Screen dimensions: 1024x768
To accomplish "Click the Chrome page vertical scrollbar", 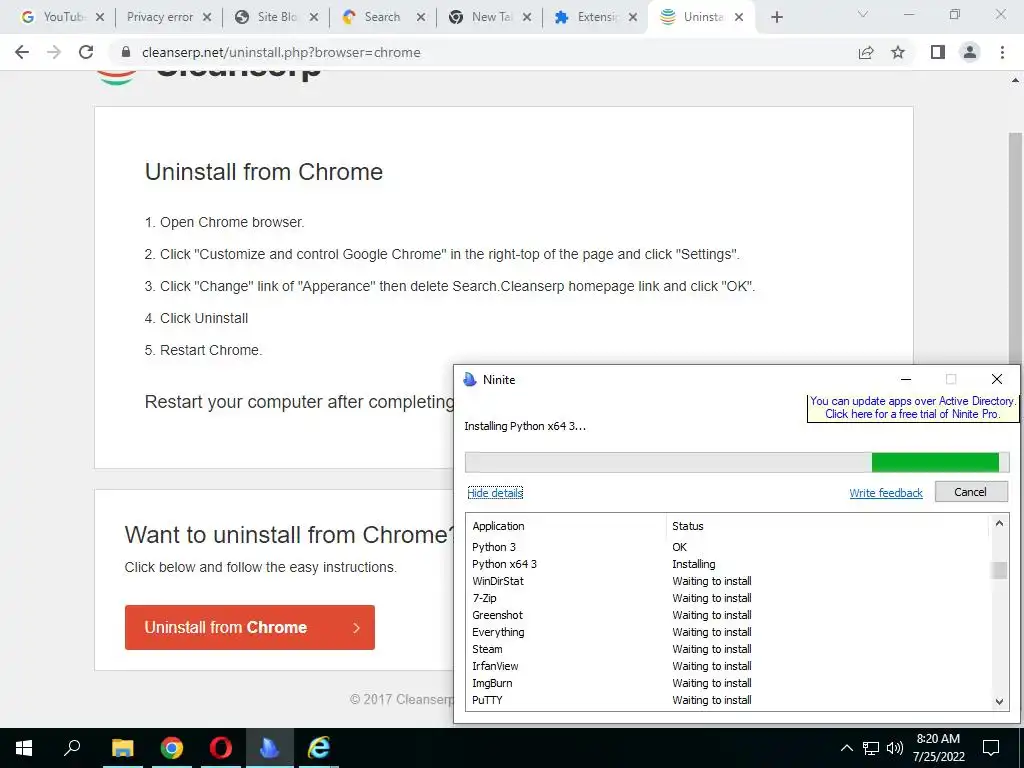I will 1015,248.
